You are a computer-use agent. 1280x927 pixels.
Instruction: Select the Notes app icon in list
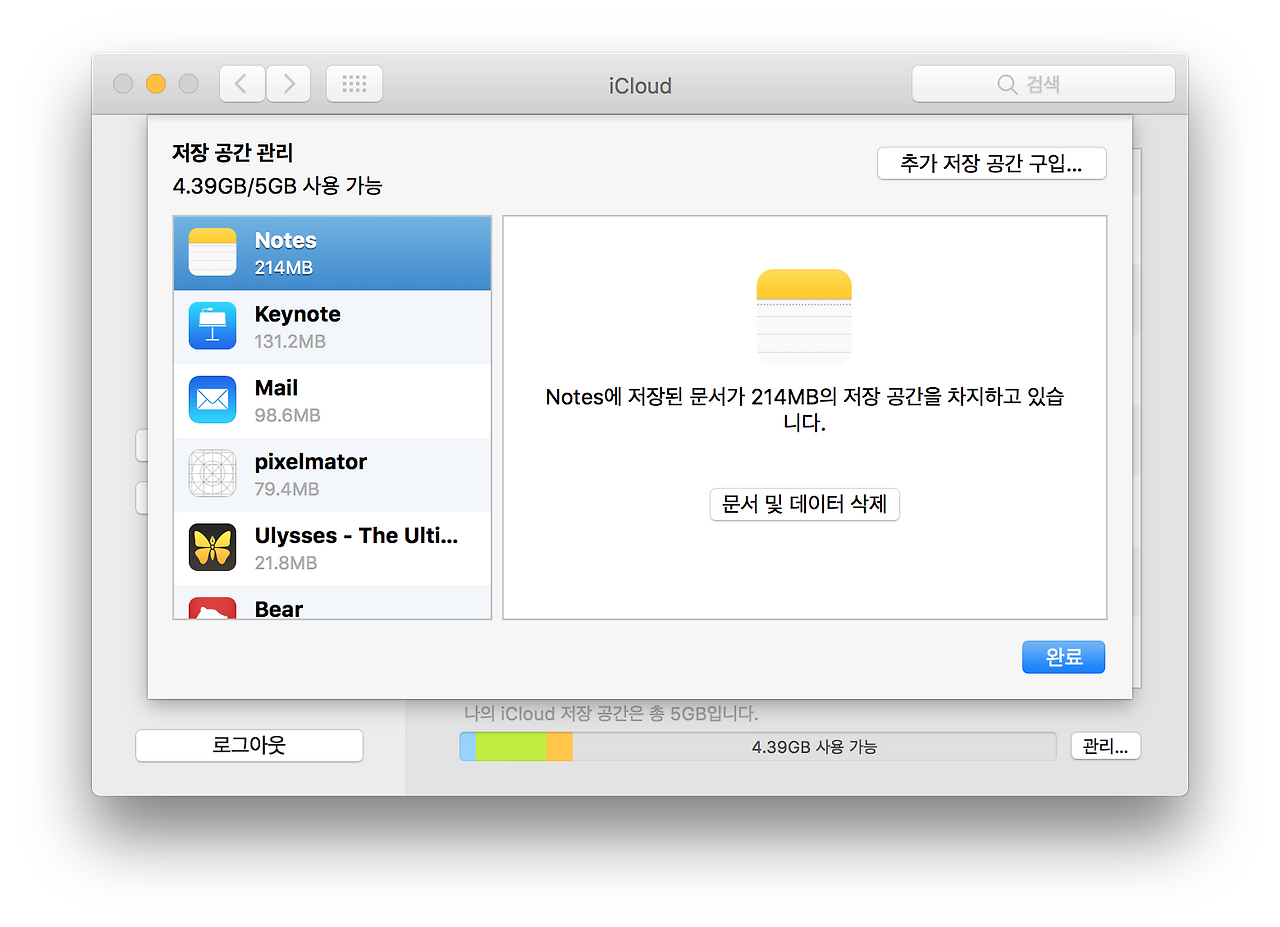(x=212, y=252)
